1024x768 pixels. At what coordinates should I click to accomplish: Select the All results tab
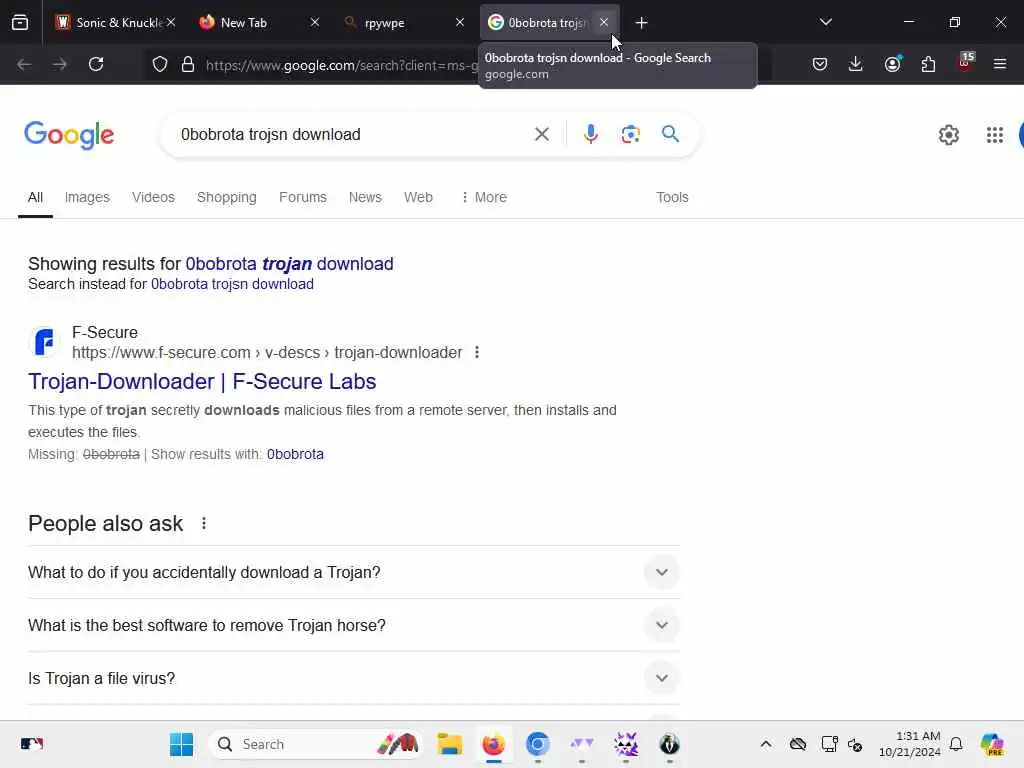35,197
